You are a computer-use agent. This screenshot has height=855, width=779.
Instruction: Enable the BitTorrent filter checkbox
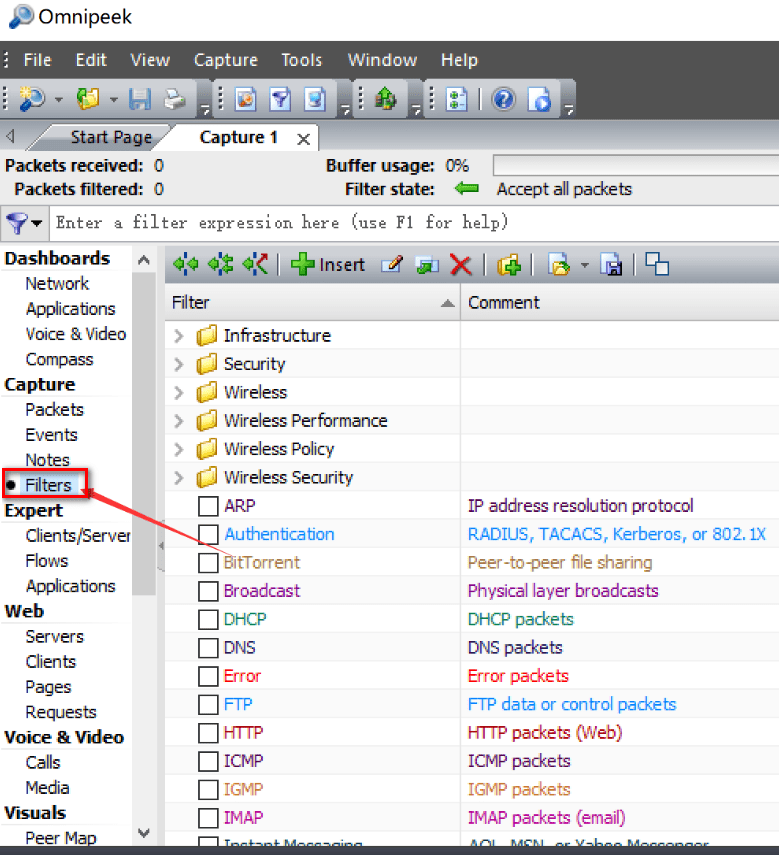click(208, 563)
